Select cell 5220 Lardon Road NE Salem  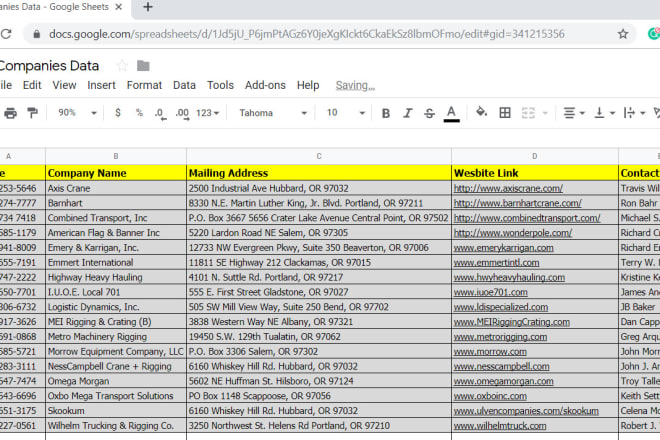coord(319,232)
